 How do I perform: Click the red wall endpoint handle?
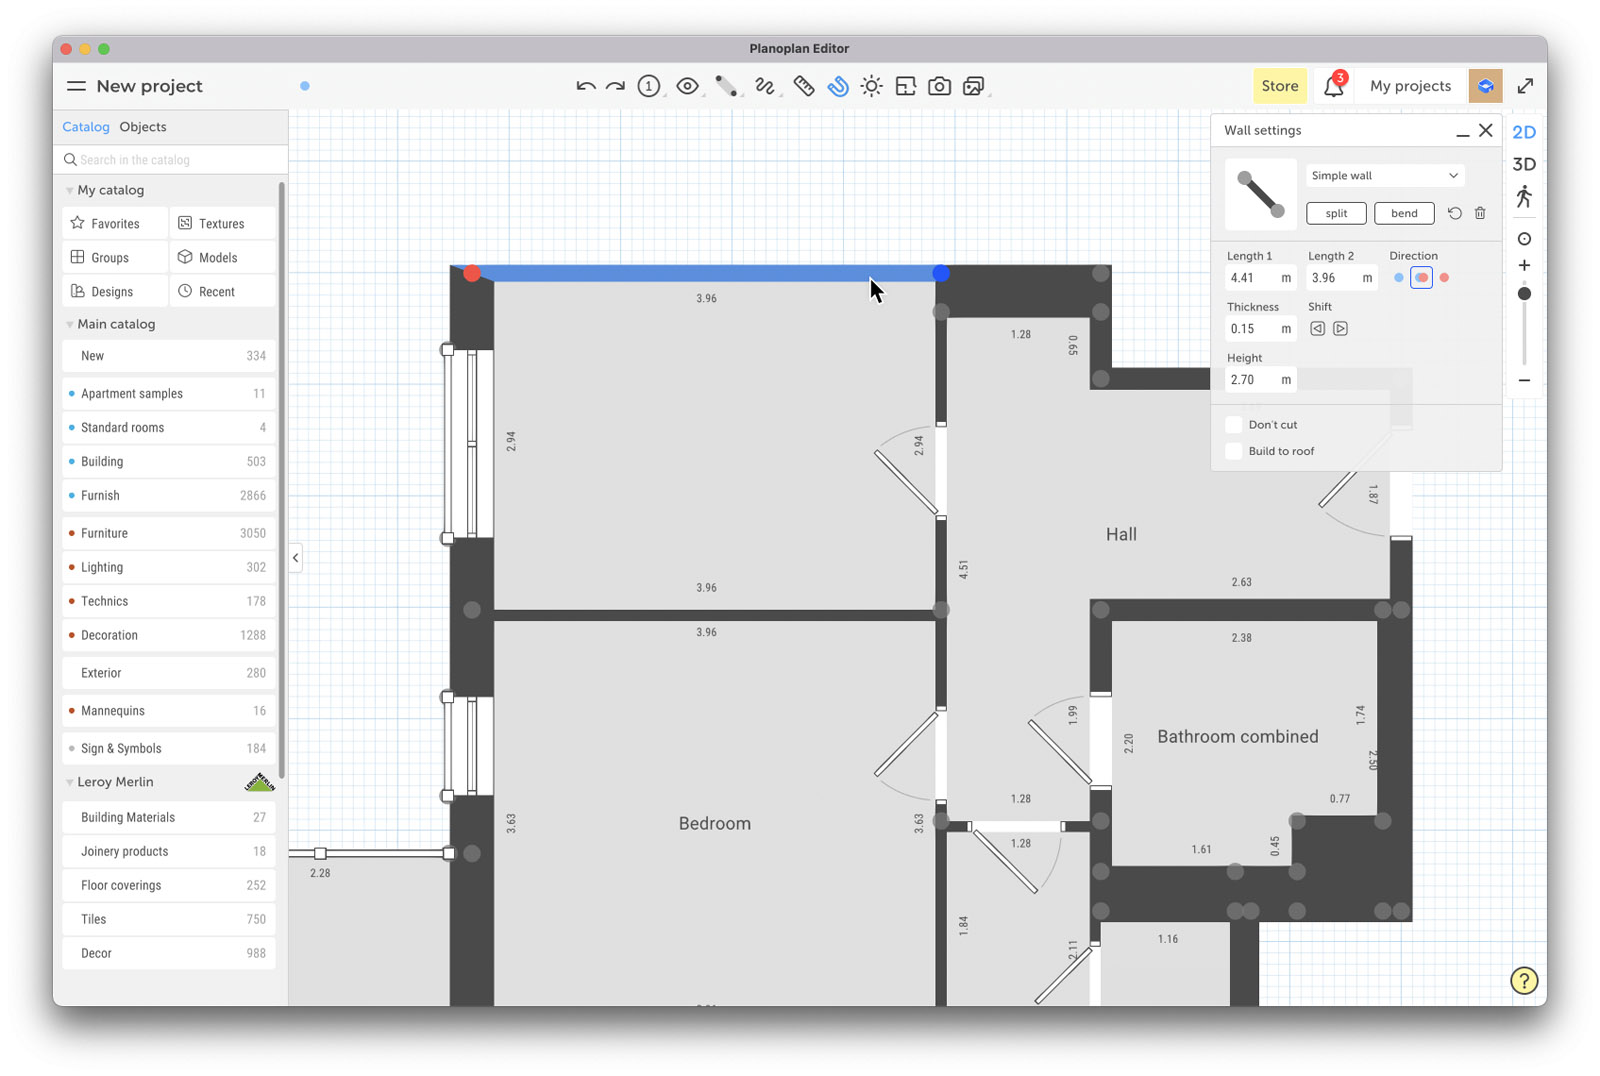click(472, 273)
